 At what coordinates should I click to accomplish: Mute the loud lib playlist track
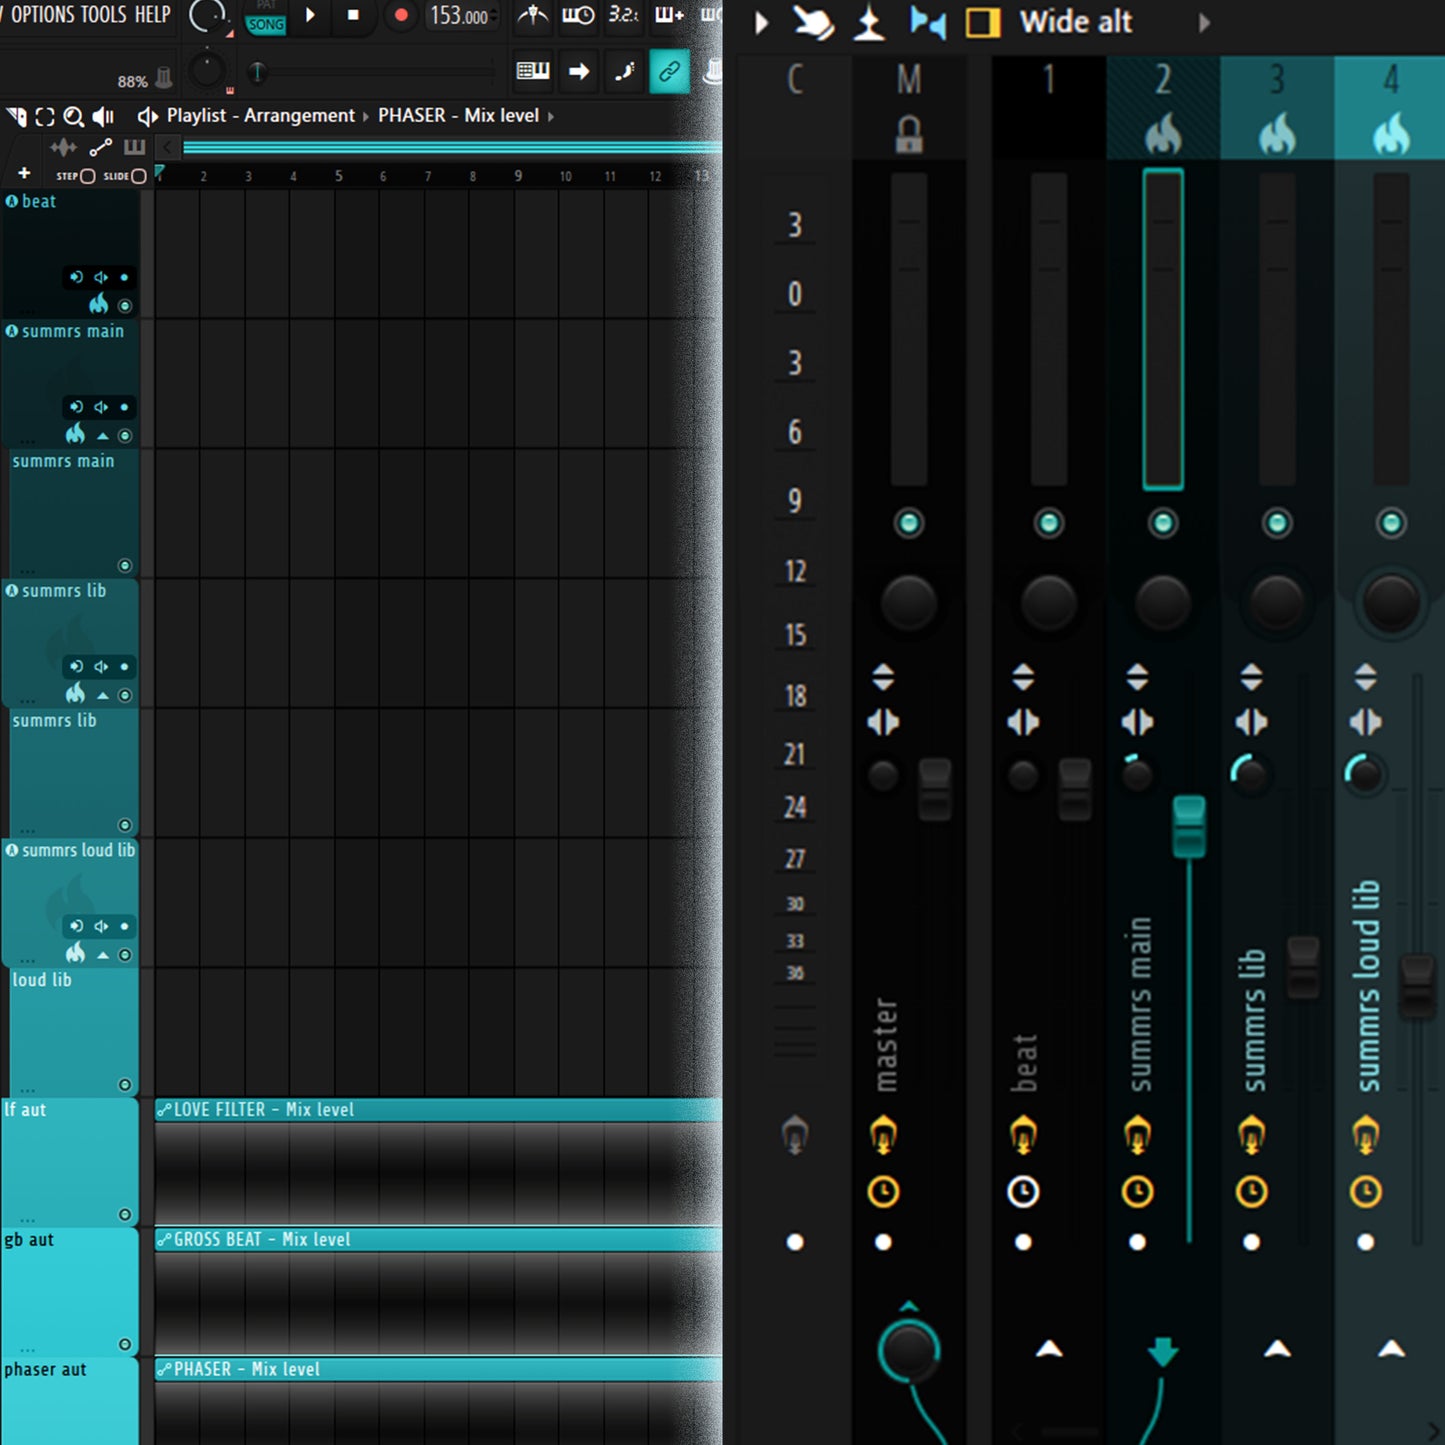(125, 1085)
